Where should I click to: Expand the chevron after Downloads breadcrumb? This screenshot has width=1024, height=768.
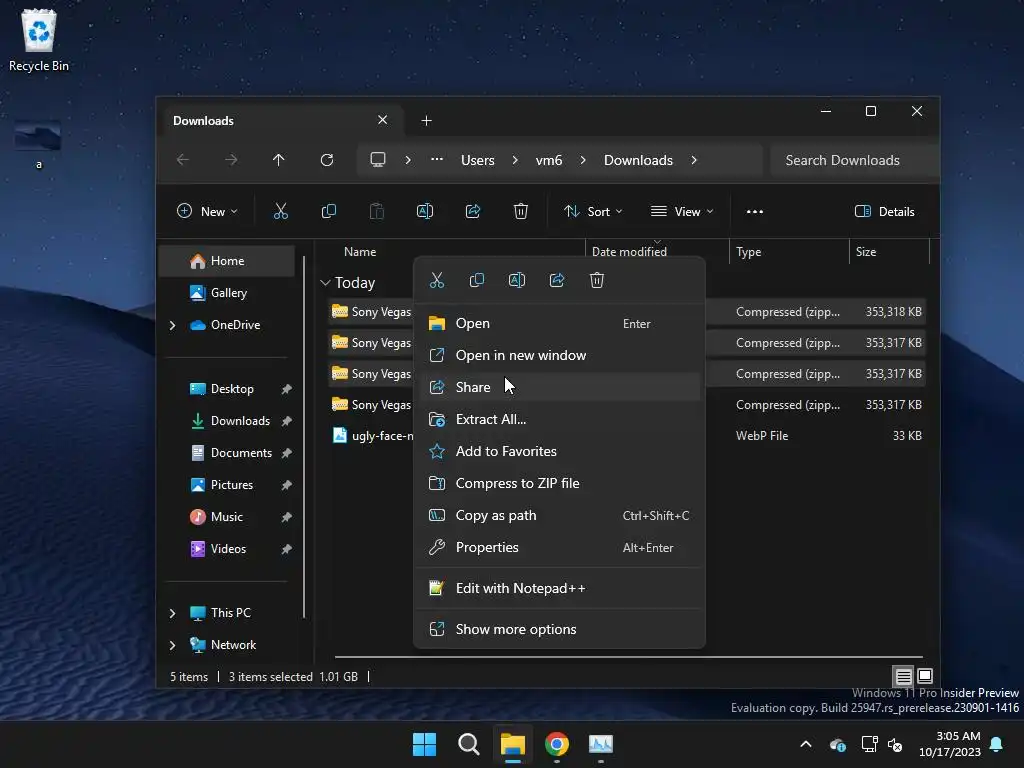click(x=694, y=160)
